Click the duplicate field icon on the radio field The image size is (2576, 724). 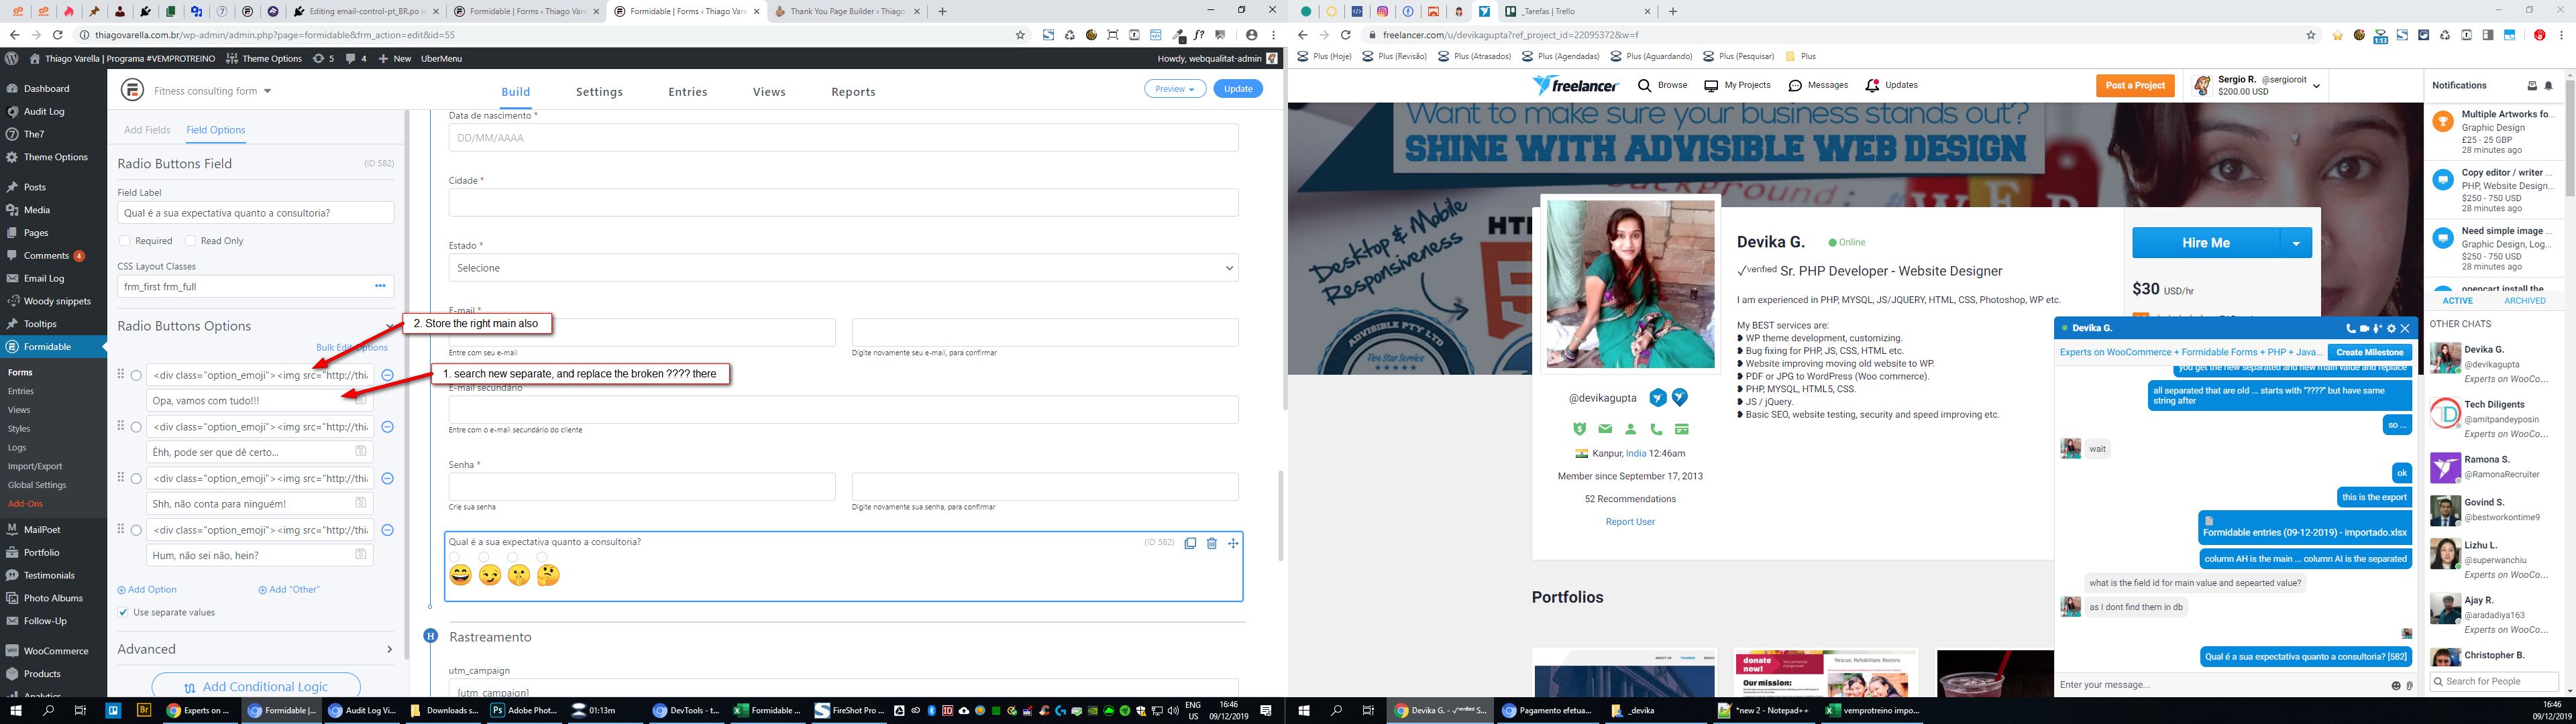click(1190, 543)
